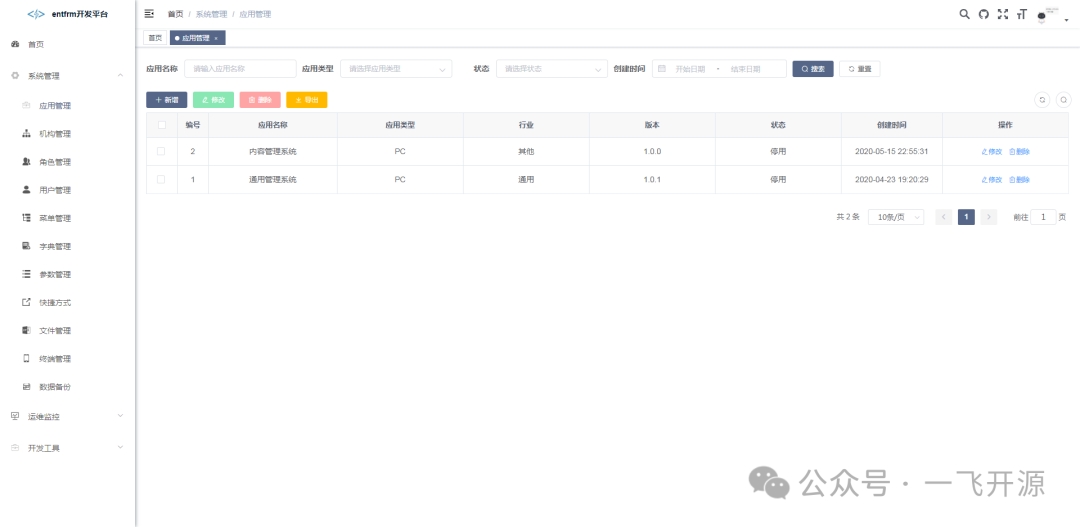The height and width of the screenshot is (527, 1080).
Task: Click the 搜索 button
Action: click(813, 69)
